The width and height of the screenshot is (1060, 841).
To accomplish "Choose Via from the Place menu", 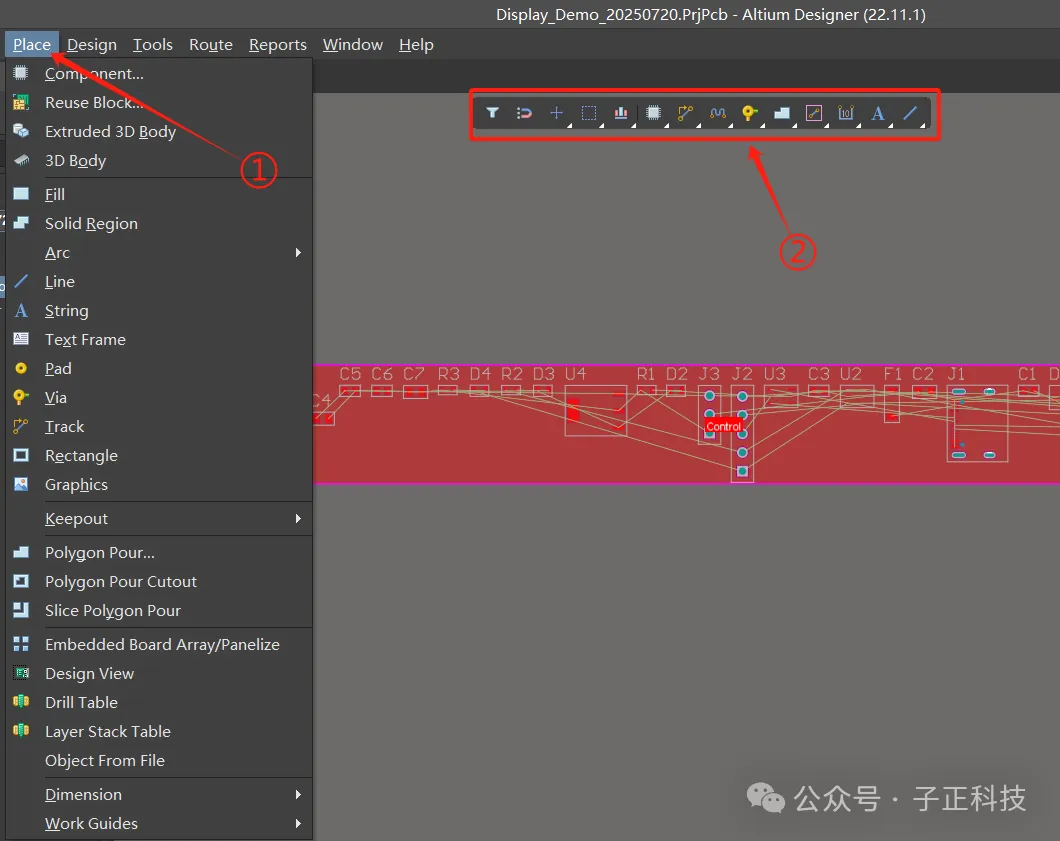I will (x=159, y=398).
